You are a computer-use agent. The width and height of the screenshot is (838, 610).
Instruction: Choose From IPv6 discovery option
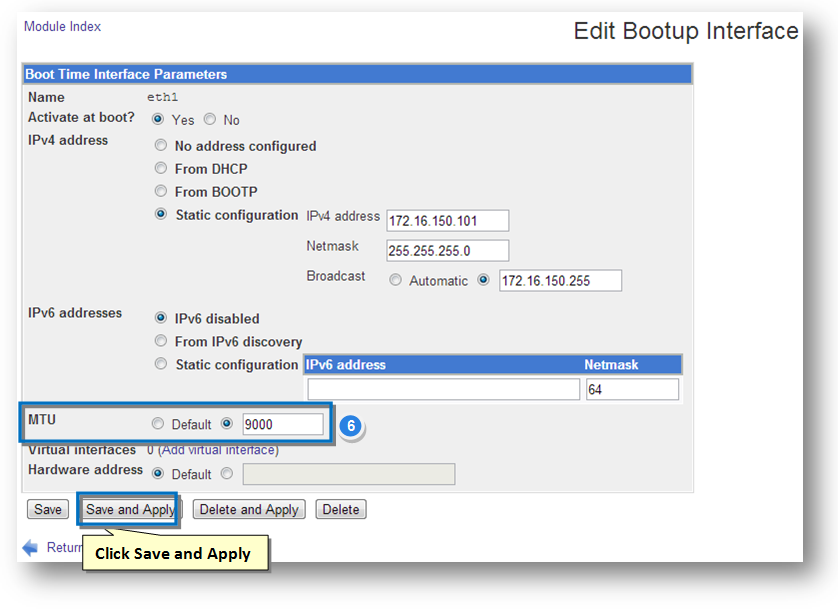tap(160, 341)
